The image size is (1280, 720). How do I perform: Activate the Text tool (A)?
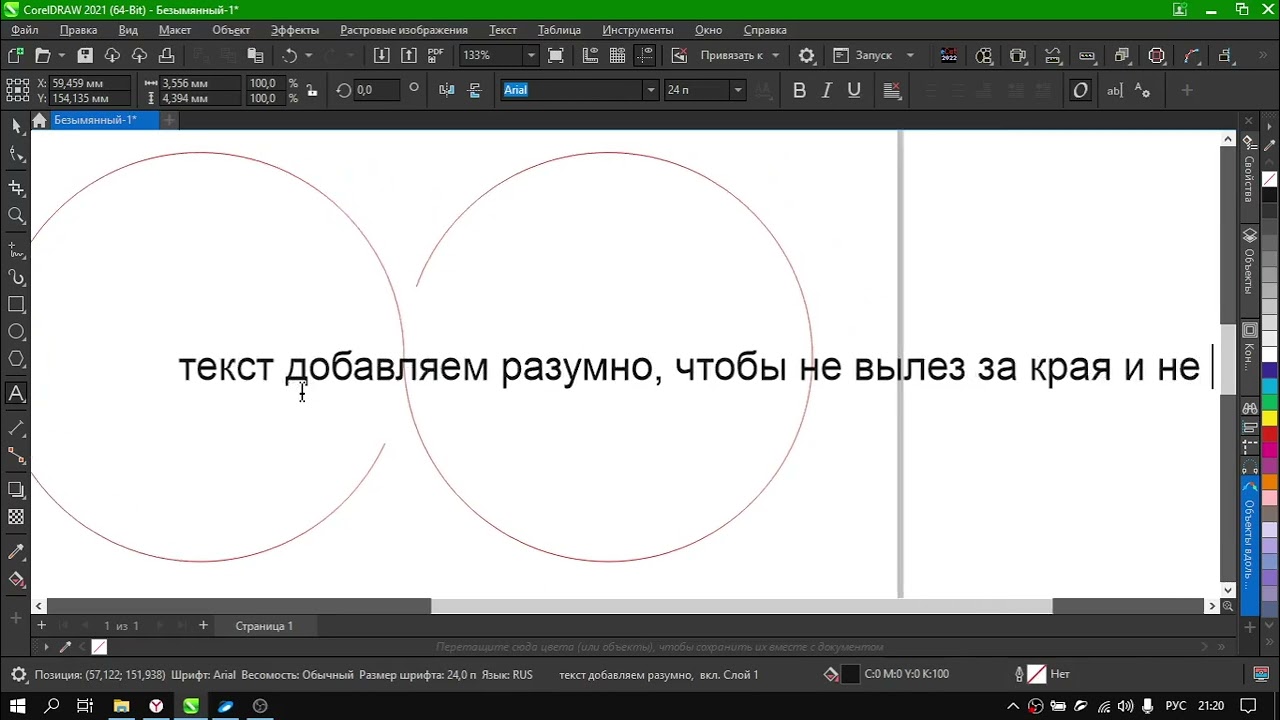pos(16,394)
